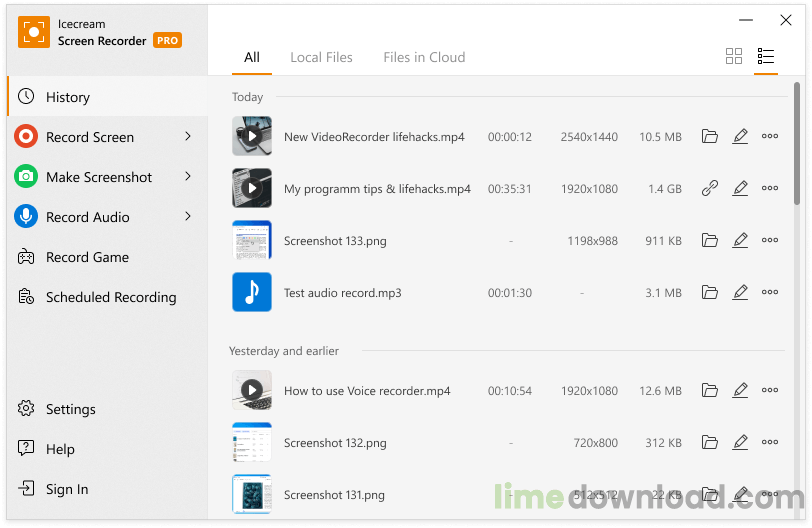This screenshot has height=528, width=812.
Task: Expand Record Audio submenu arrow
Action: [188, 216]
